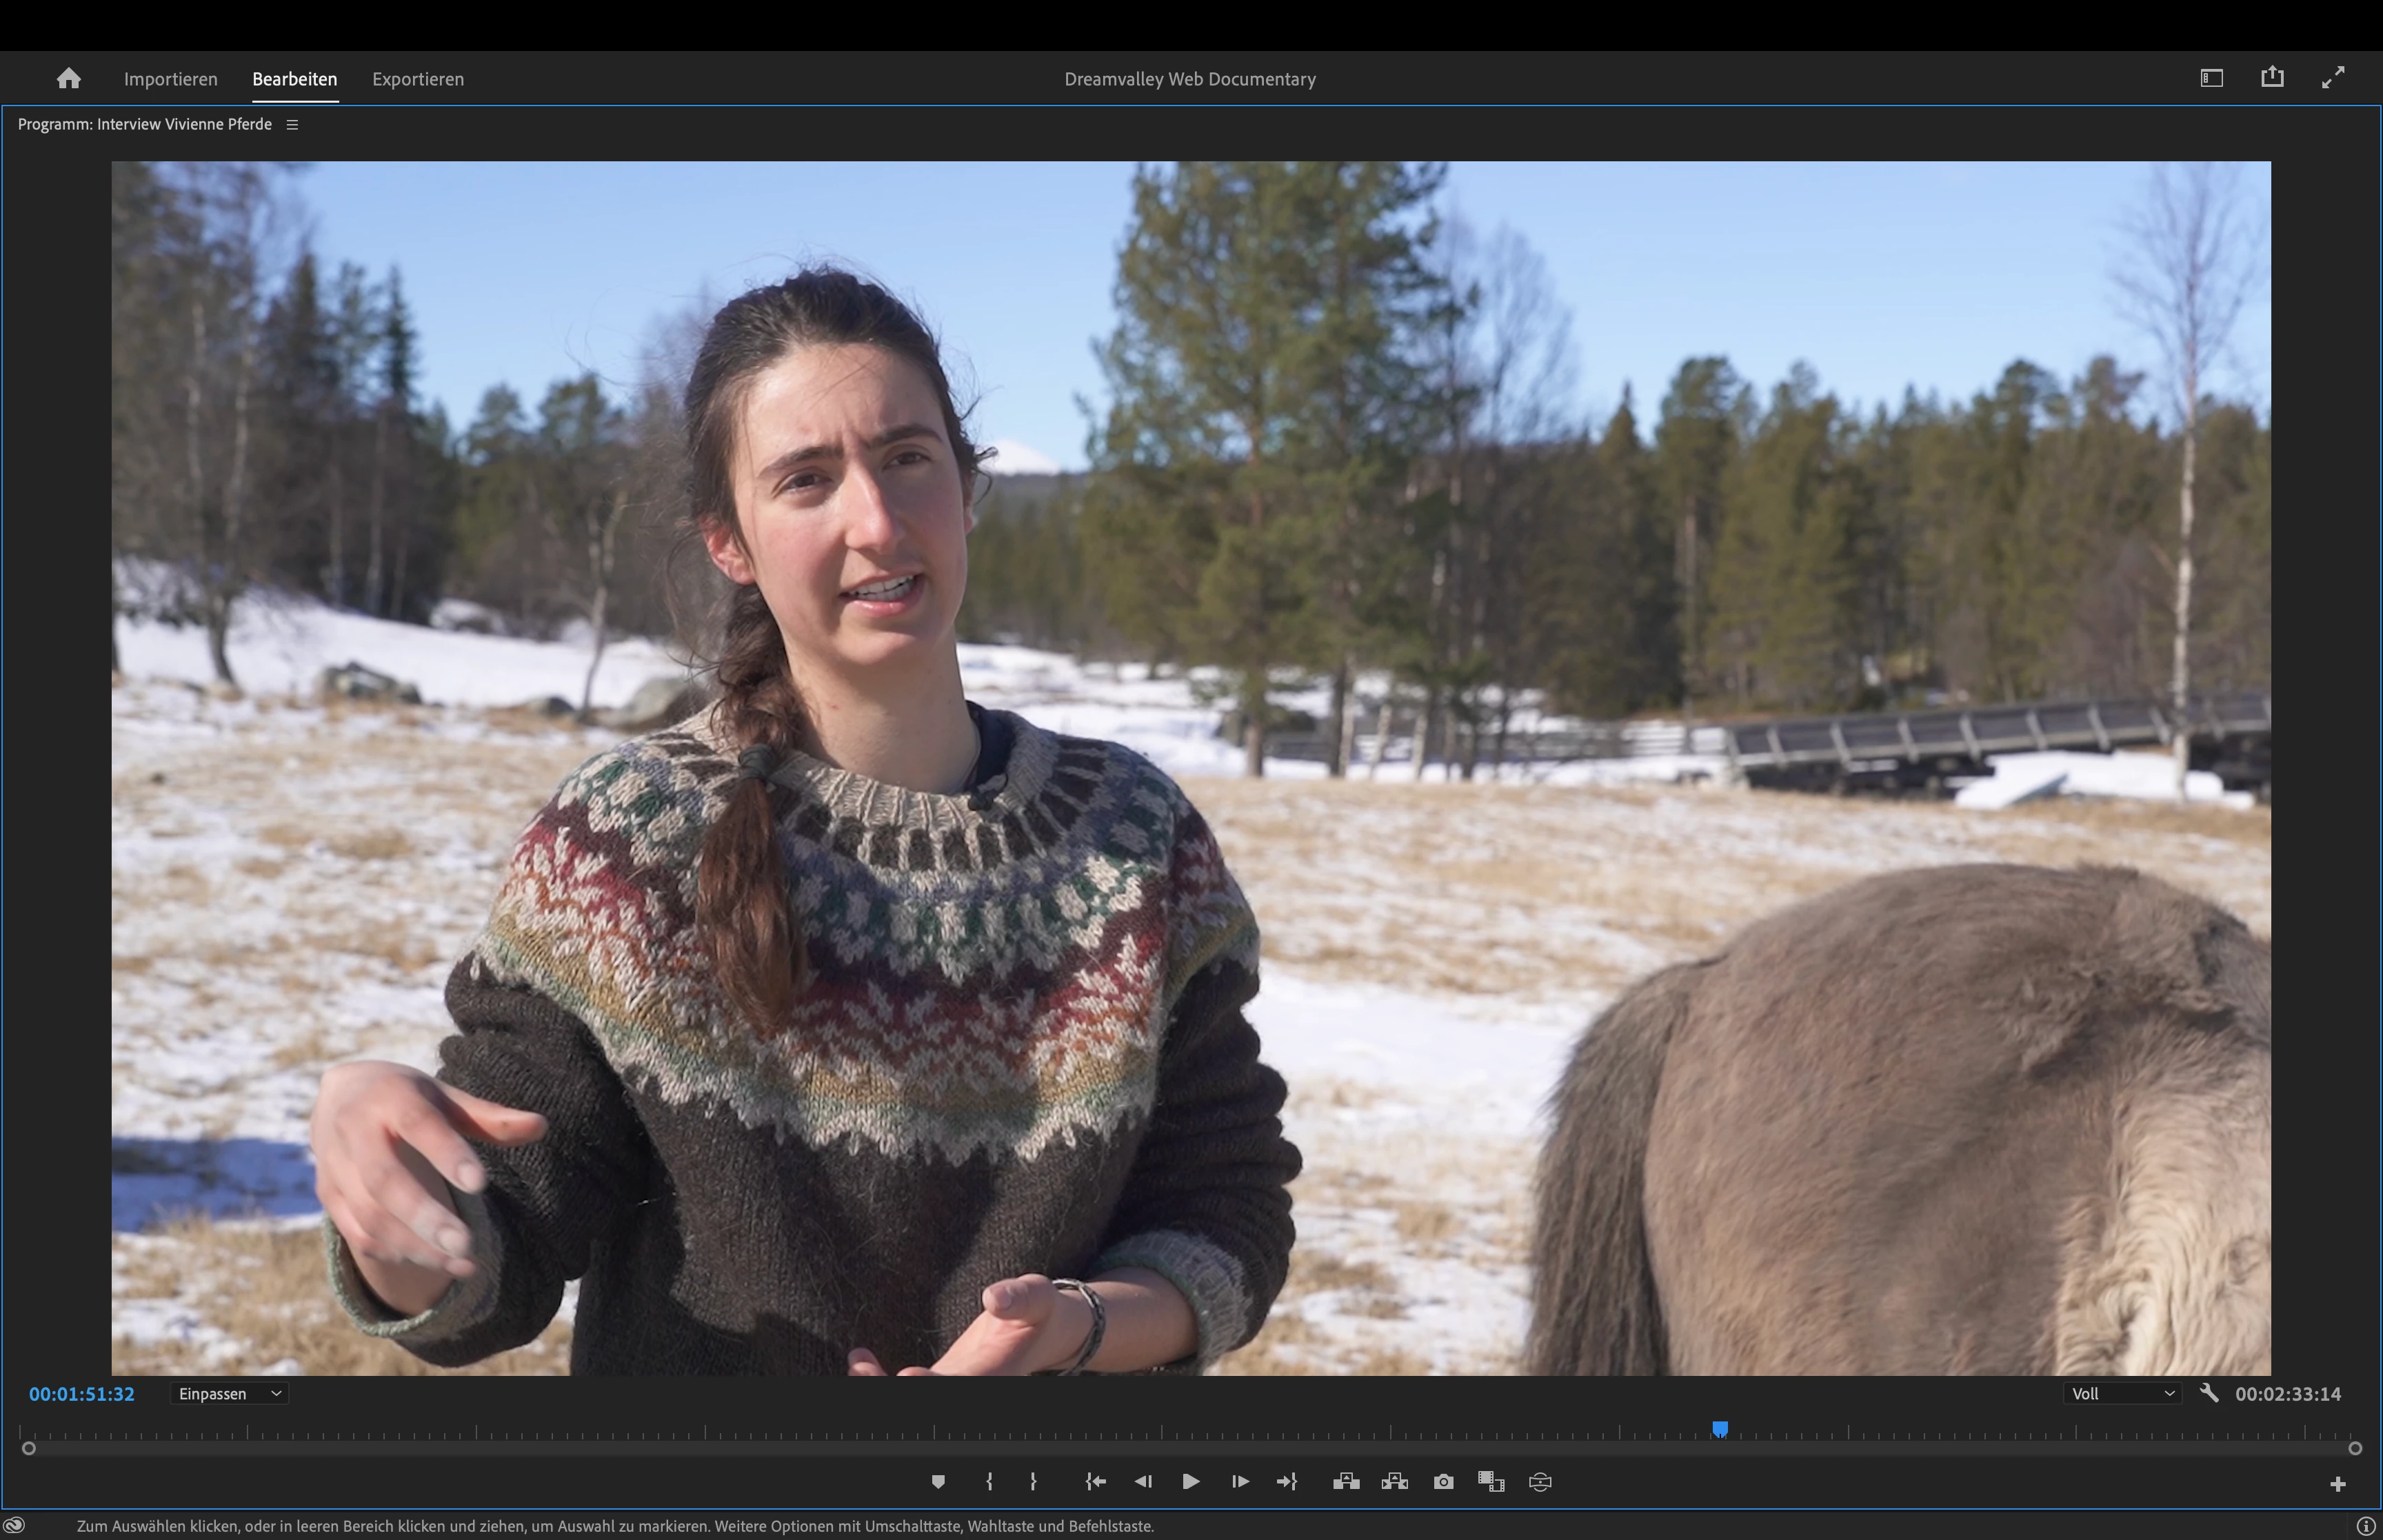Step forward one frame
Screen dimensions: 2383x1540
(x=1240, y=1482)
